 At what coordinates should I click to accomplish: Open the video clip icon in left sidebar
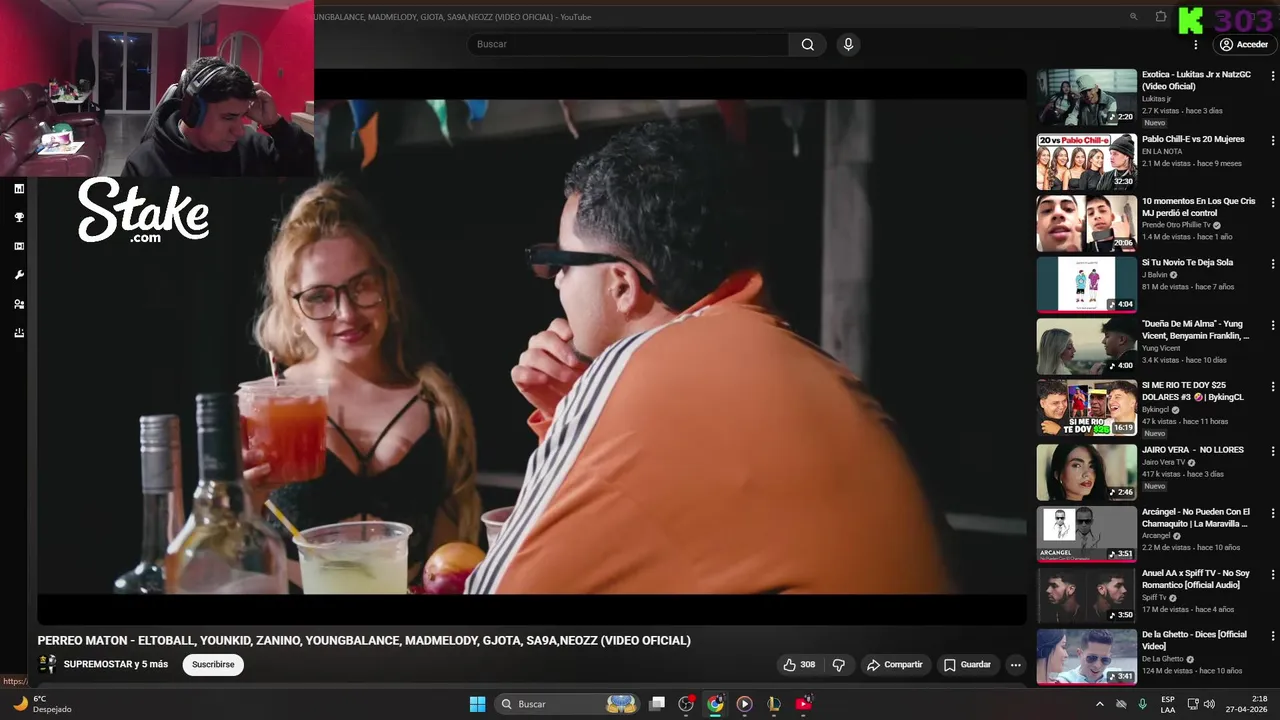pos(19,246)
